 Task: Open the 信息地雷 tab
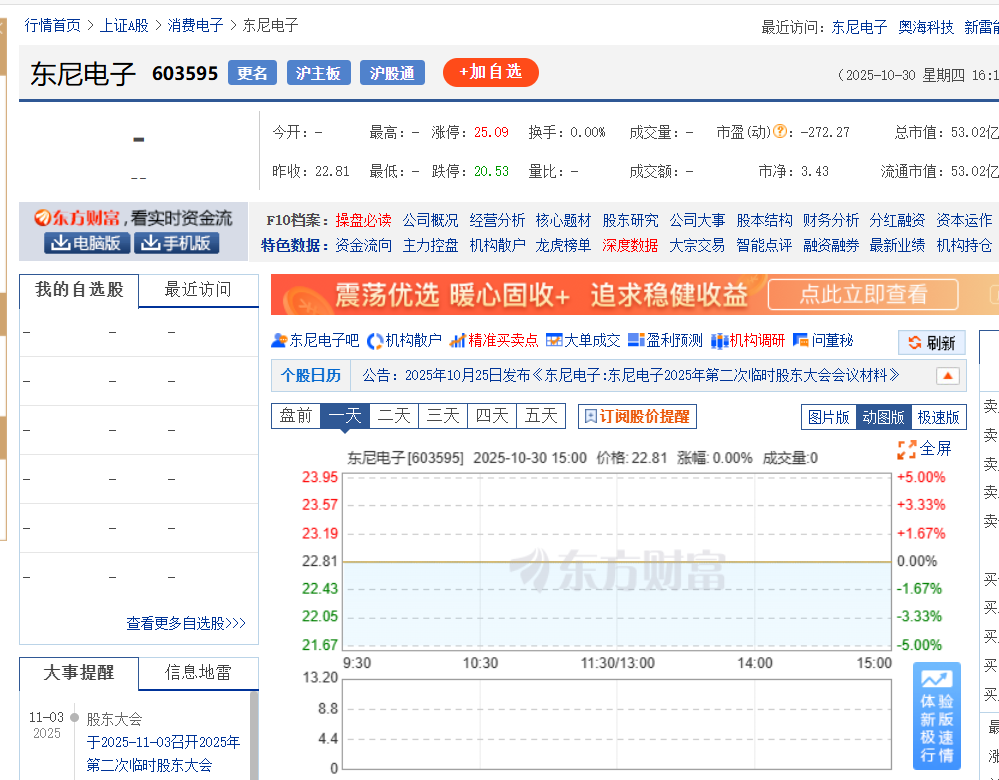point(198,673)
